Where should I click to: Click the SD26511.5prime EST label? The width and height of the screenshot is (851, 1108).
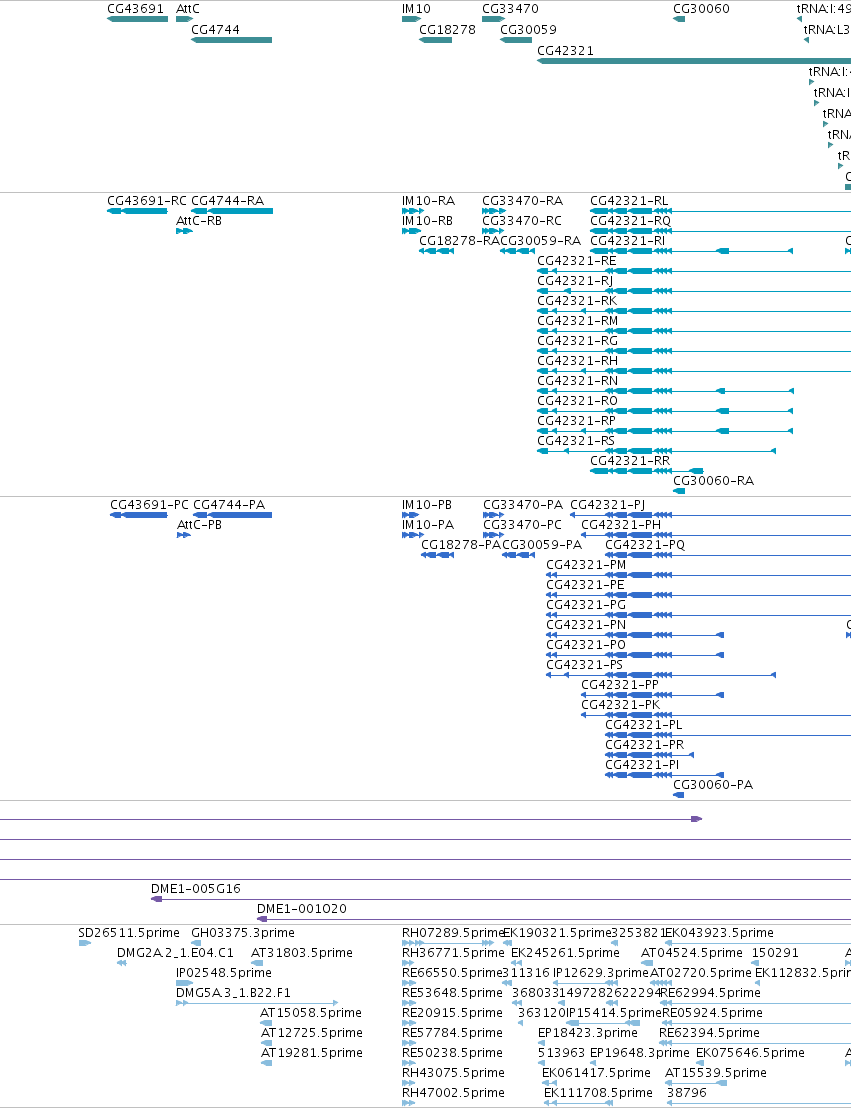point(129,933)
